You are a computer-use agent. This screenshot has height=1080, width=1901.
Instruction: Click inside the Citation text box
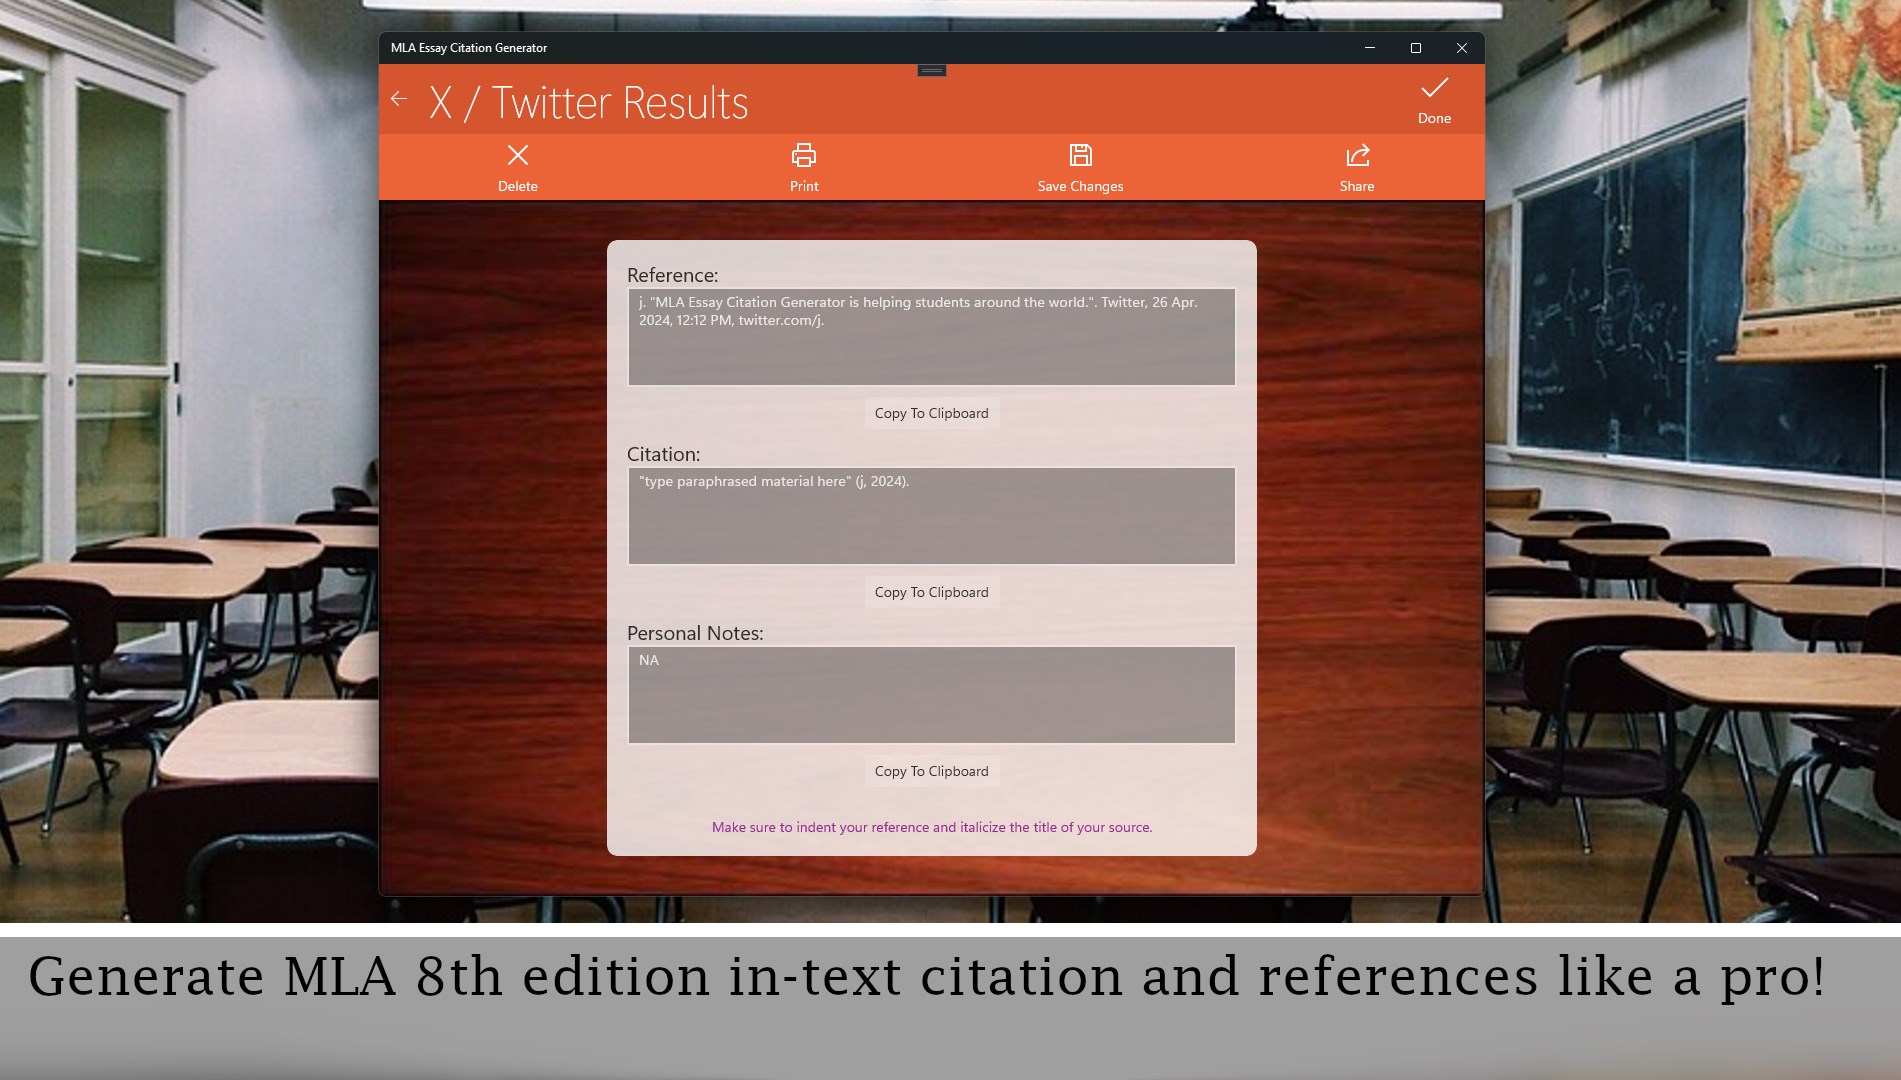point(931,516)
